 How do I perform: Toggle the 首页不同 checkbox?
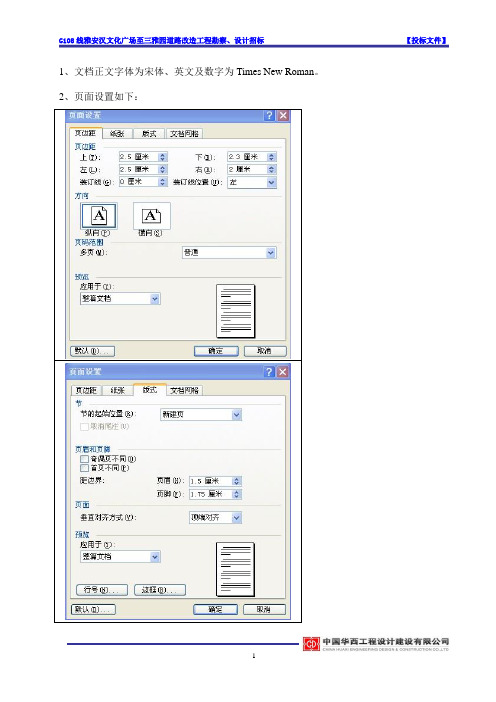click(x=84, y=468)
